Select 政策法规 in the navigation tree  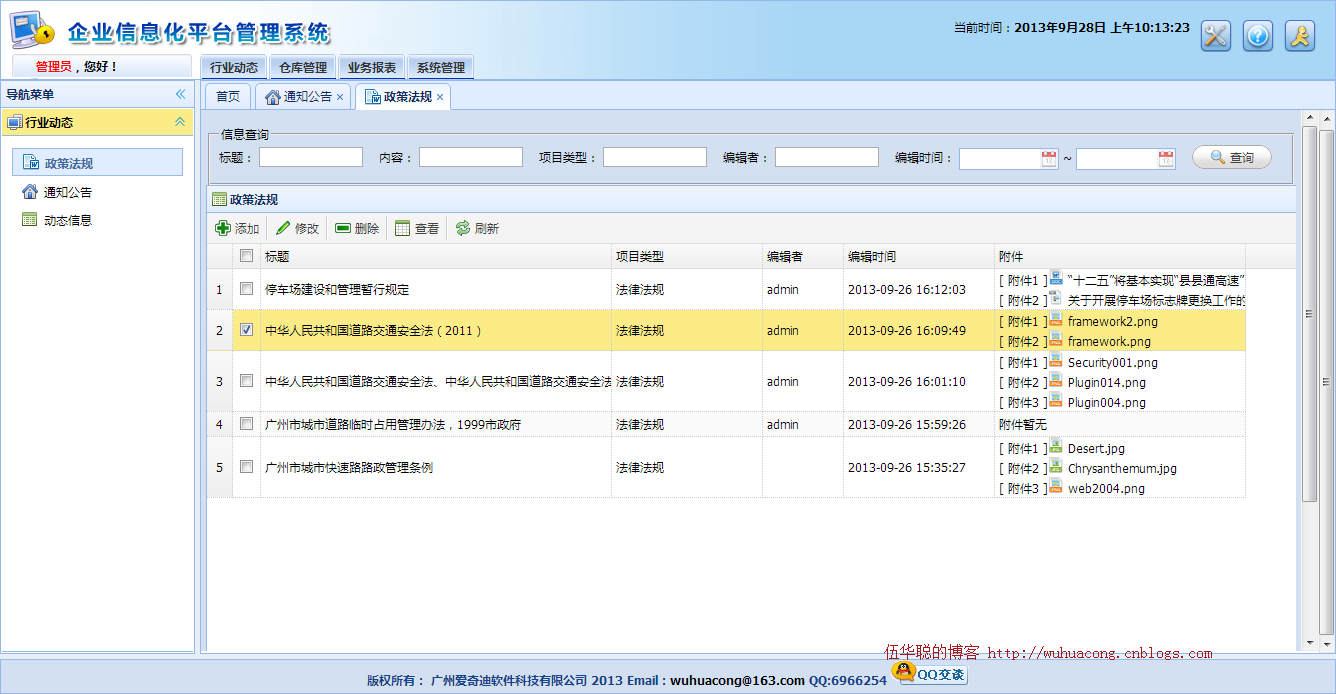pos(98,163)
